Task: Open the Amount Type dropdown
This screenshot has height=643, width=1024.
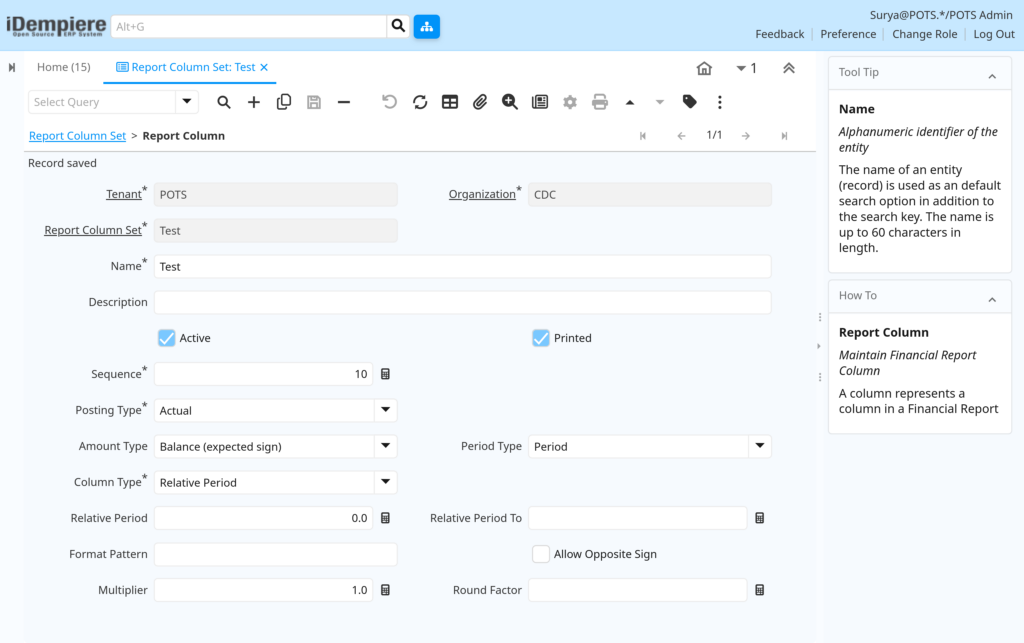Action: [385, 446]
